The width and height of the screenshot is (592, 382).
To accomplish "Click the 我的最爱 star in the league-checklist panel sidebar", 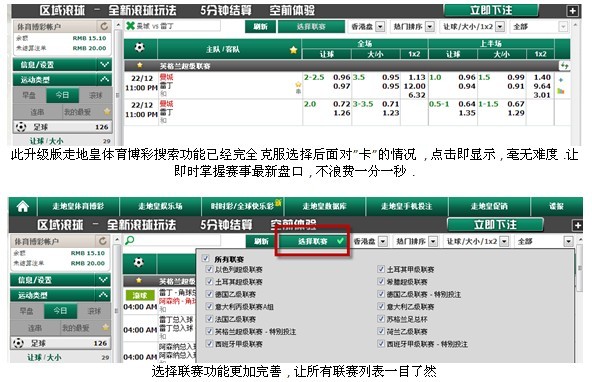I will [x=106, y=328].
